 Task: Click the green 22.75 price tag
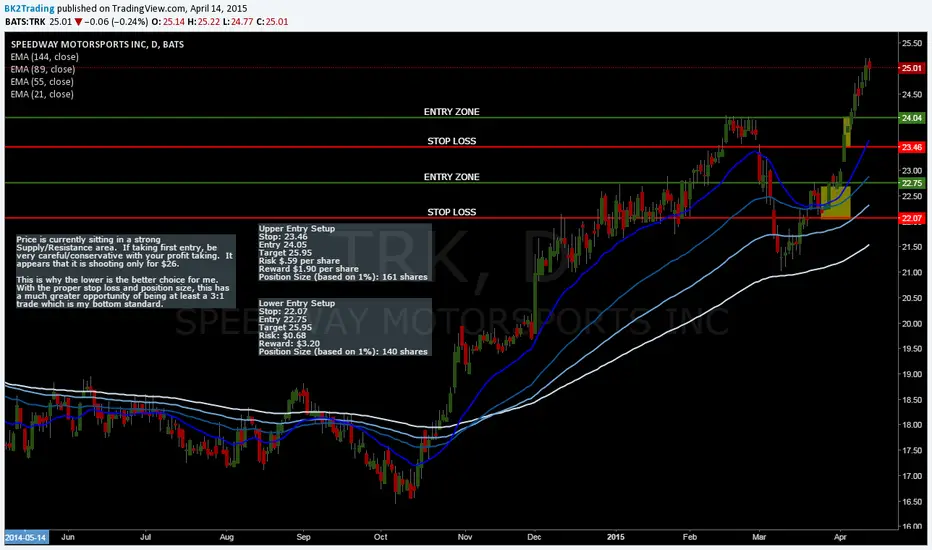(x=912, y=183)
